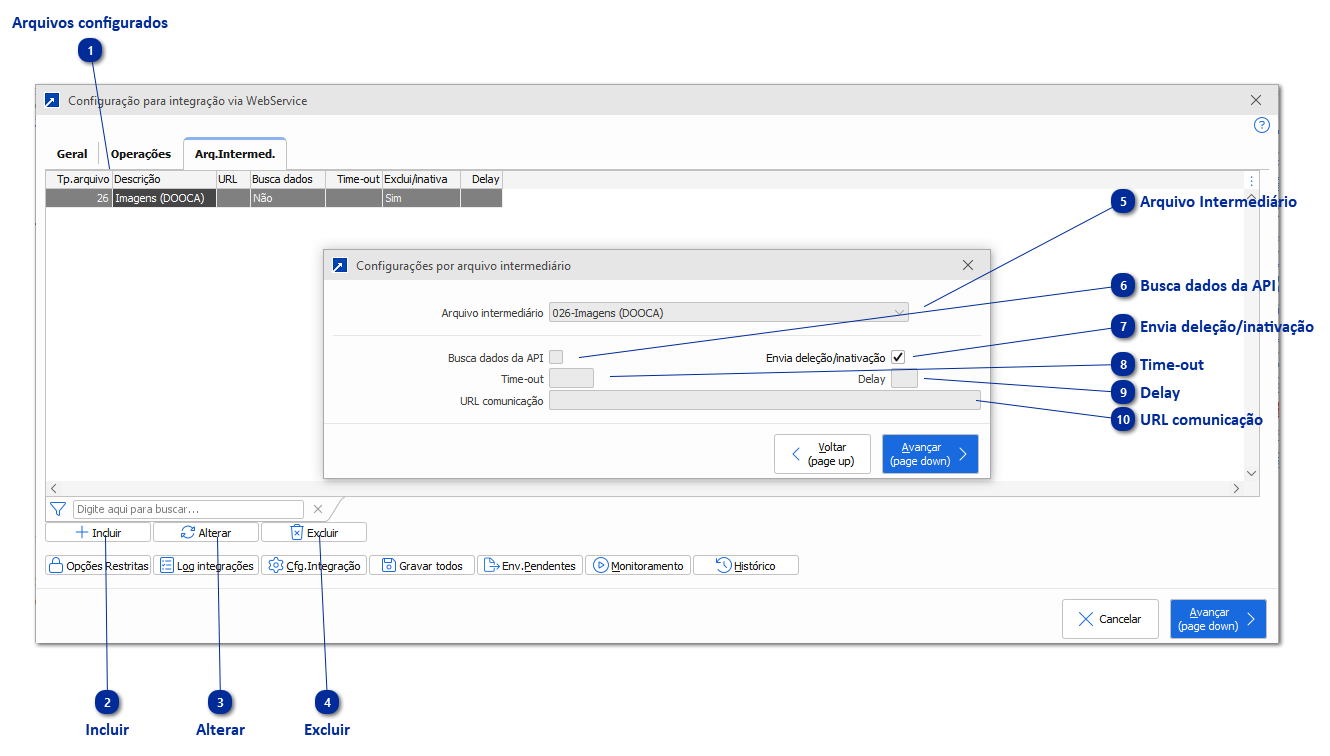Click the Incluir button
The width and height of the screenshot is (1330, 756).
pyautogui.click(x=97, y=531)
